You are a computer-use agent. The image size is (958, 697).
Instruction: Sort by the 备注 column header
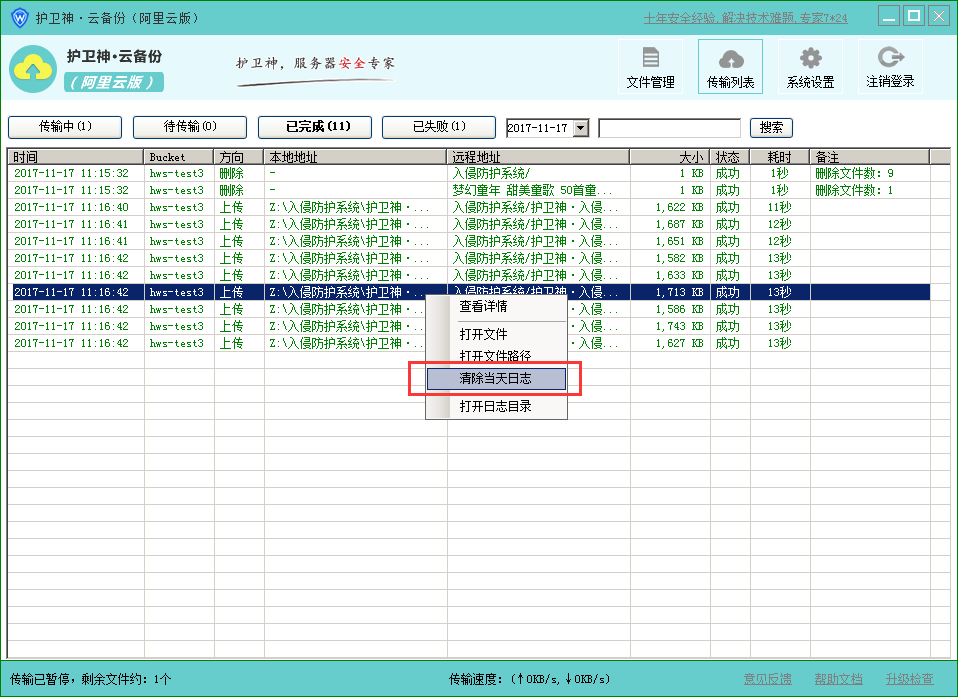pyautogui.click(x=870, y=157)
